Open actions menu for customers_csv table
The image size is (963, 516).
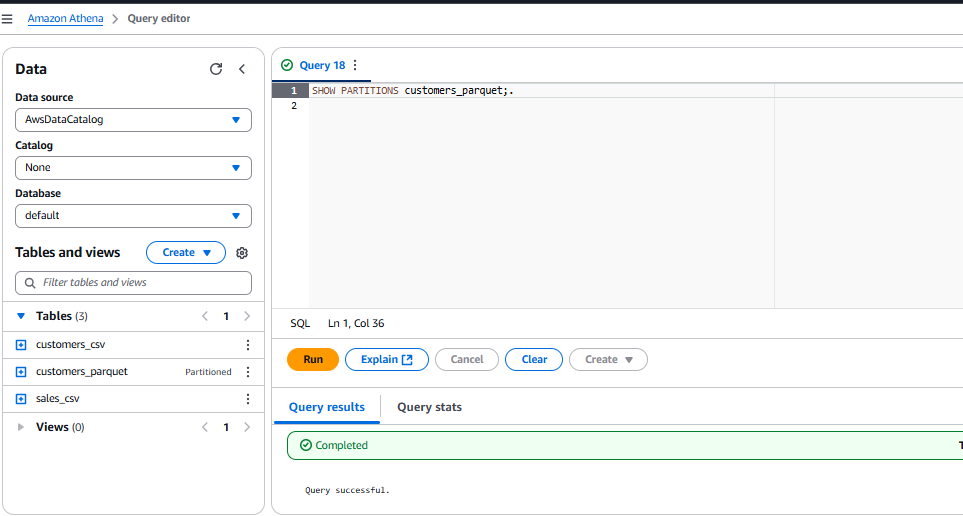coord(248,345)
